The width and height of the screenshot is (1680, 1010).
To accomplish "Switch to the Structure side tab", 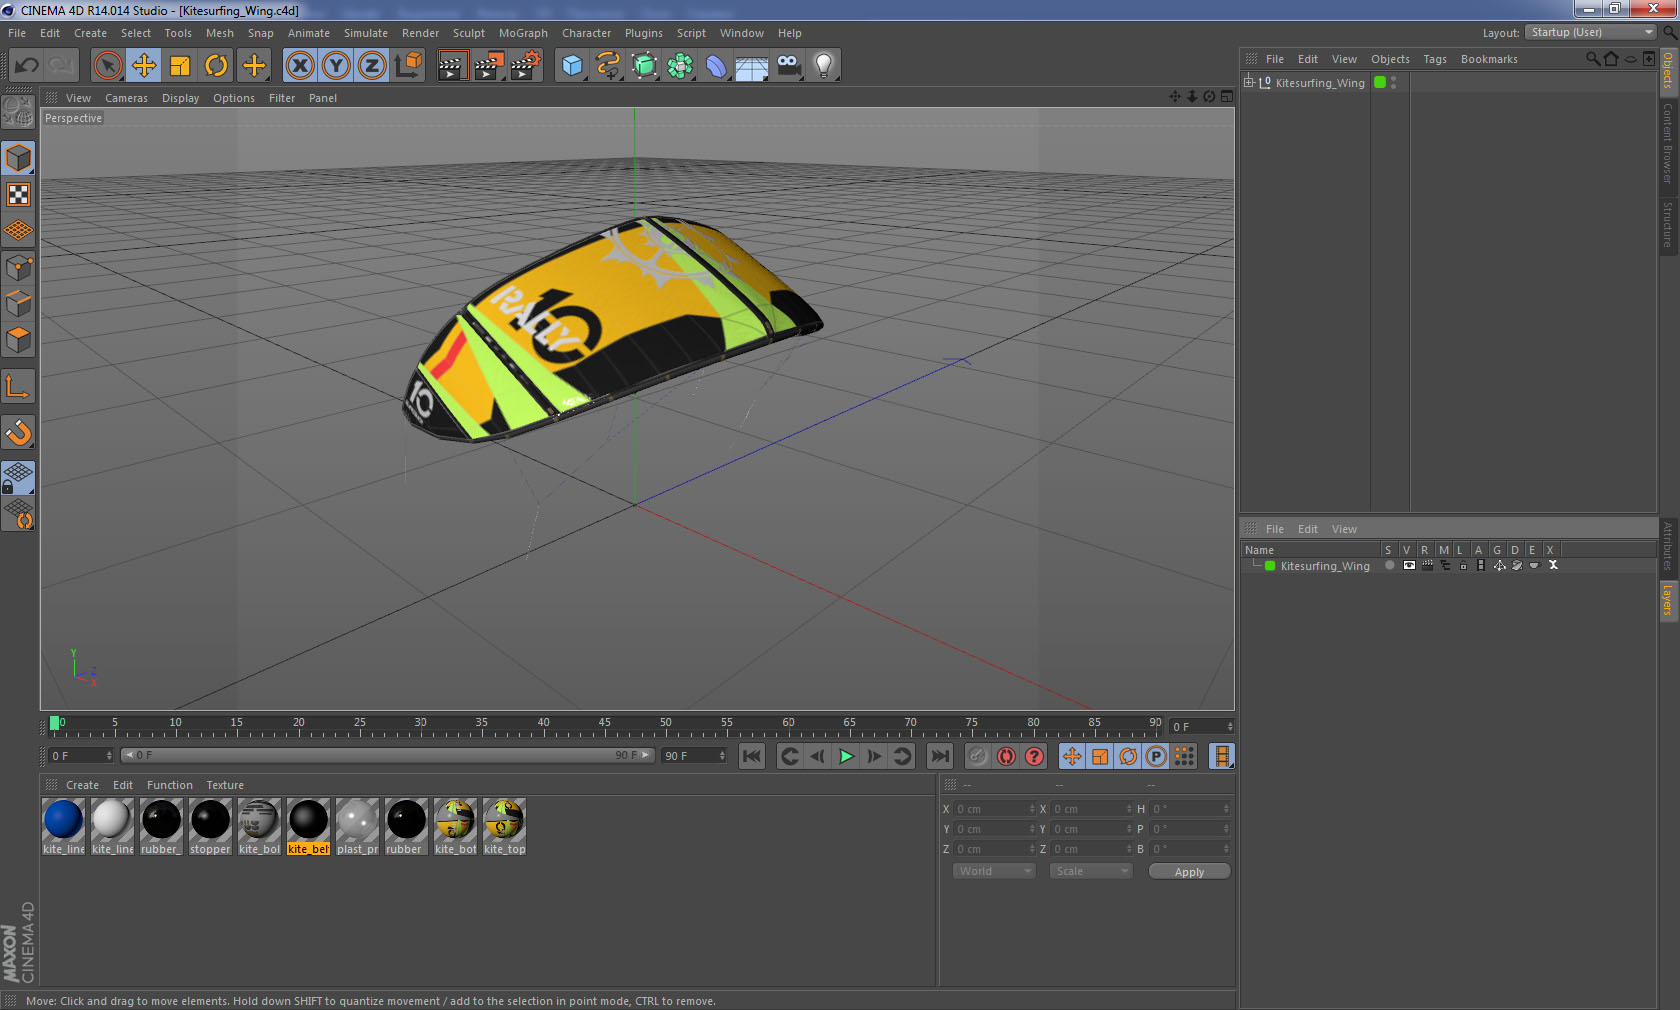I will (x=1667, y=225).
